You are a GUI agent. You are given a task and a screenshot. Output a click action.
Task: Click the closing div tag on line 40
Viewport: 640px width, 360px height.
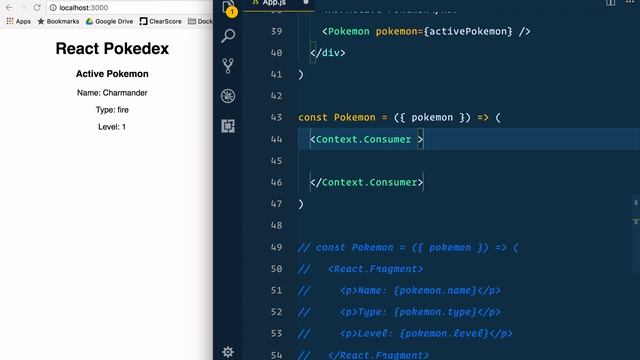(328, 53)
